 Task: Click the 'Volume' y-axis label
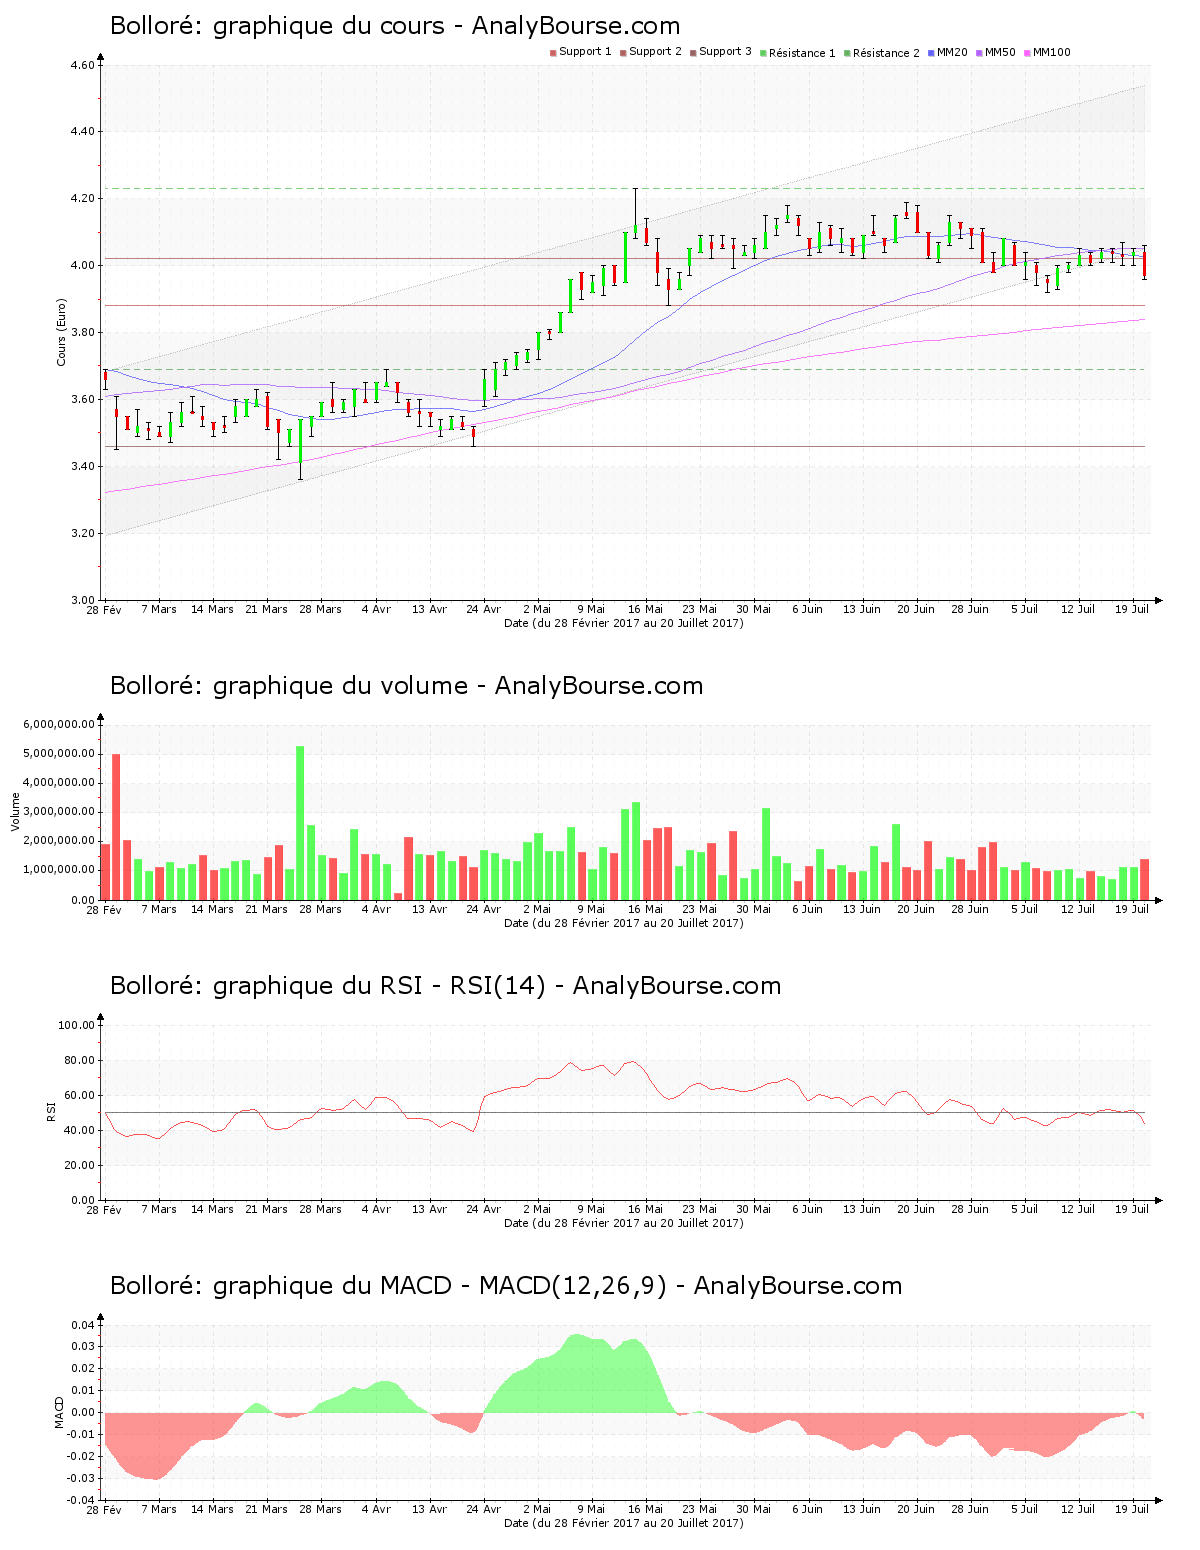tap(15, 811)
